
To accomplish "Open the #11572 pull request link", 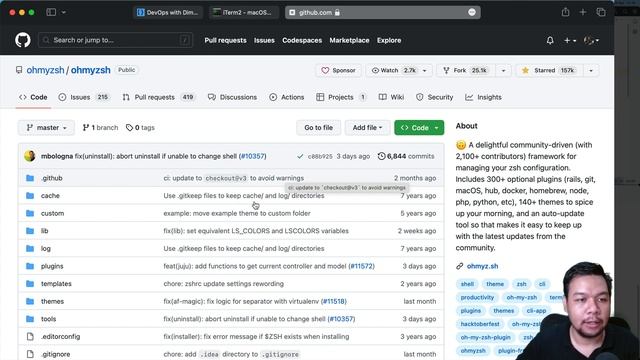I will [361, 266].
